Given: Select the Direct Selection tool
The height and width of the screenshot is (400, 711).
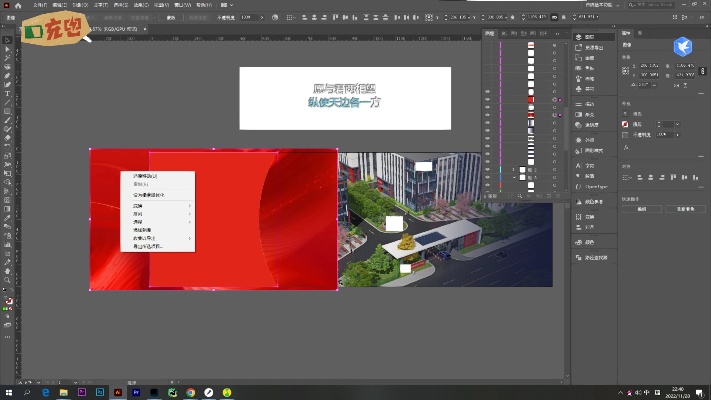Looking at the screenshot, I should pos(7,49).
